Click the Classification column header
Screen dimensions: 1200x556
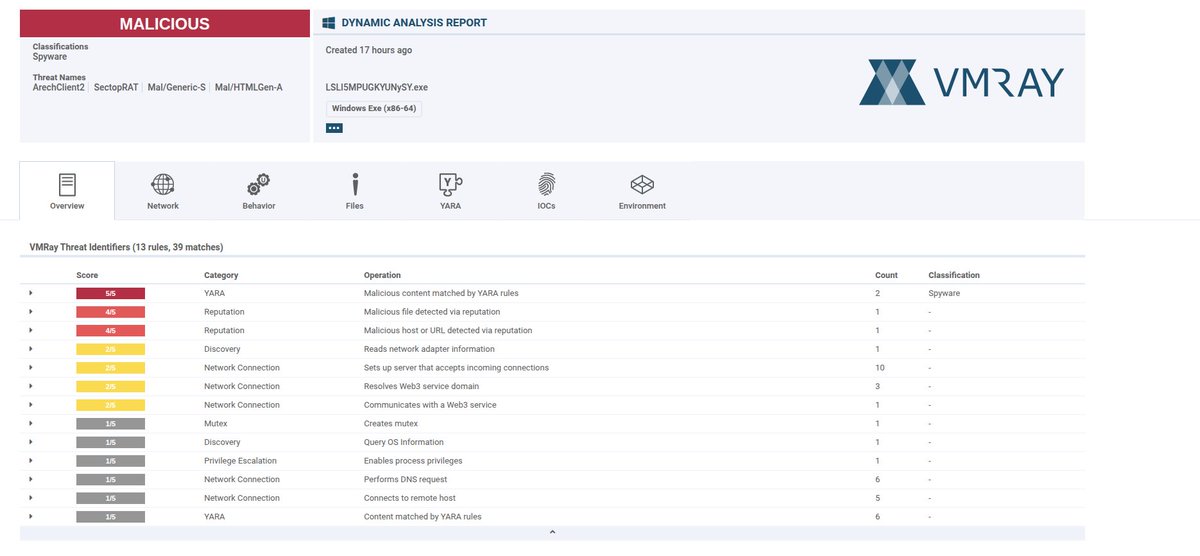pos(954,275)
